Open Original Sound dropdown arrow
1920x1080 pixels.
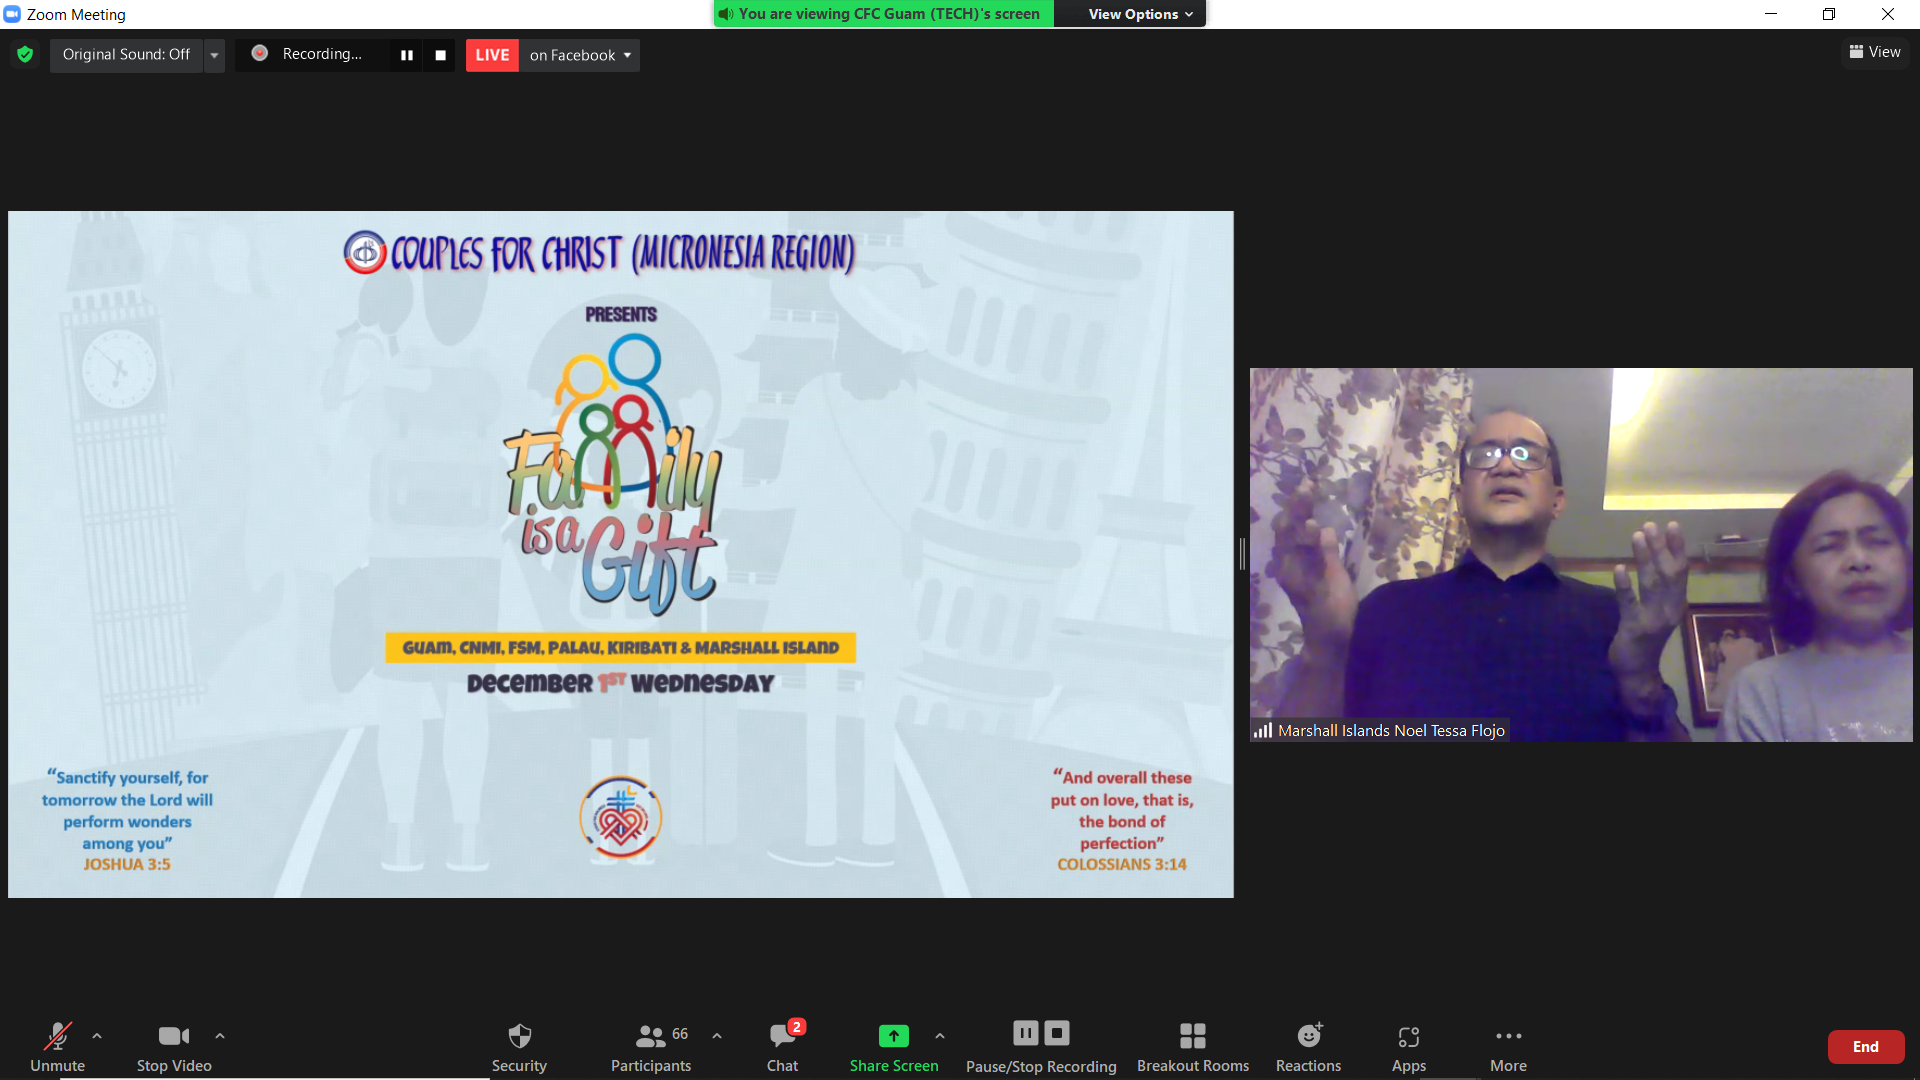point(214,55)
